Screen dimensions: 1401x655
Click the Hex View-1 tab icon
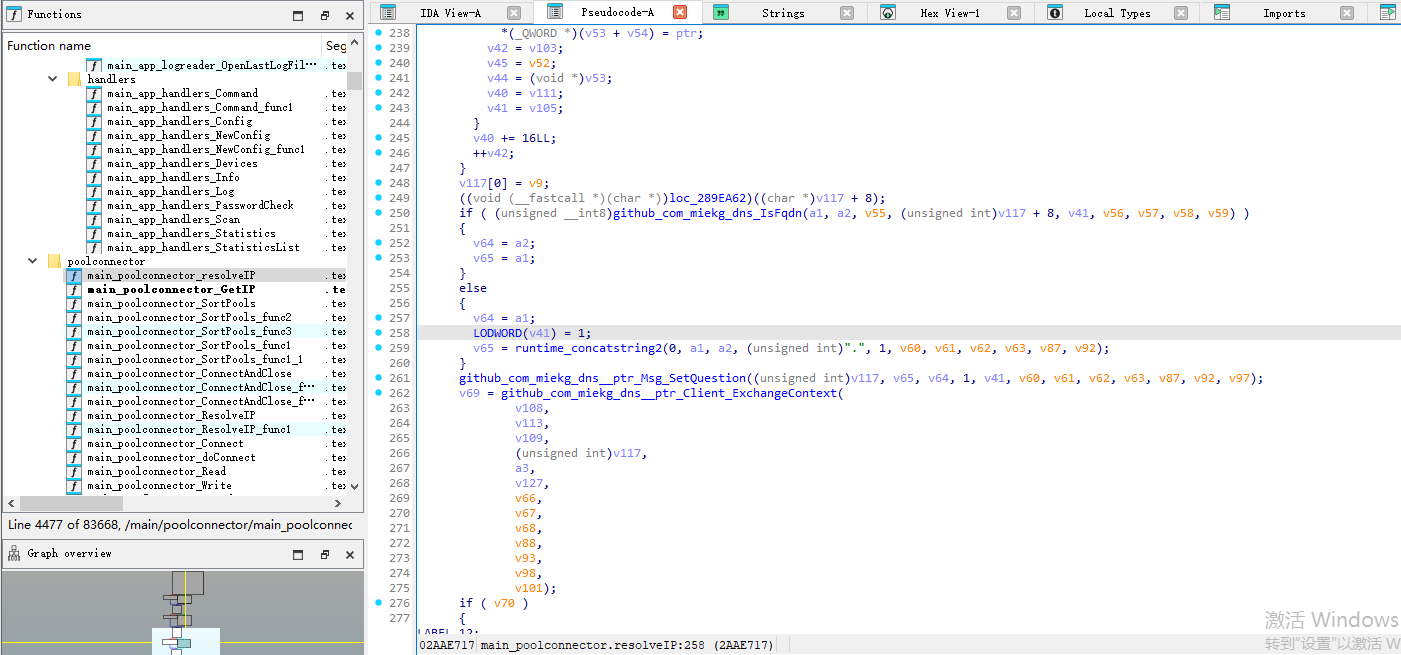[x=888, y=13]
